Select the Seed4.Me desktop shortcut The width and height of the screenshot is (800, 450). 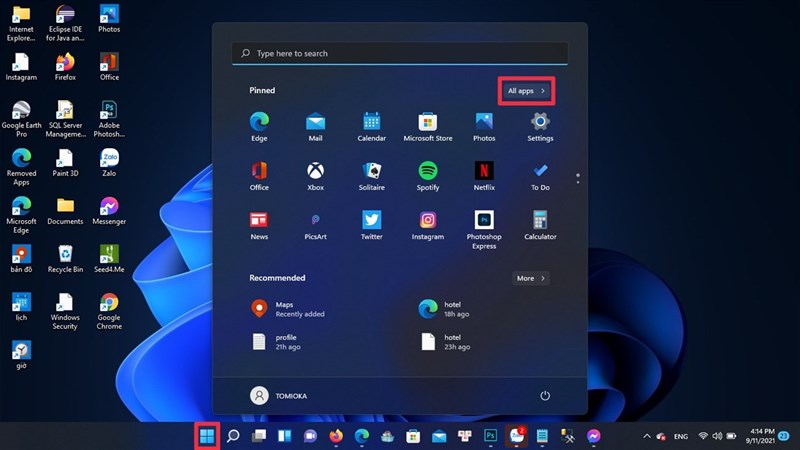109,259
